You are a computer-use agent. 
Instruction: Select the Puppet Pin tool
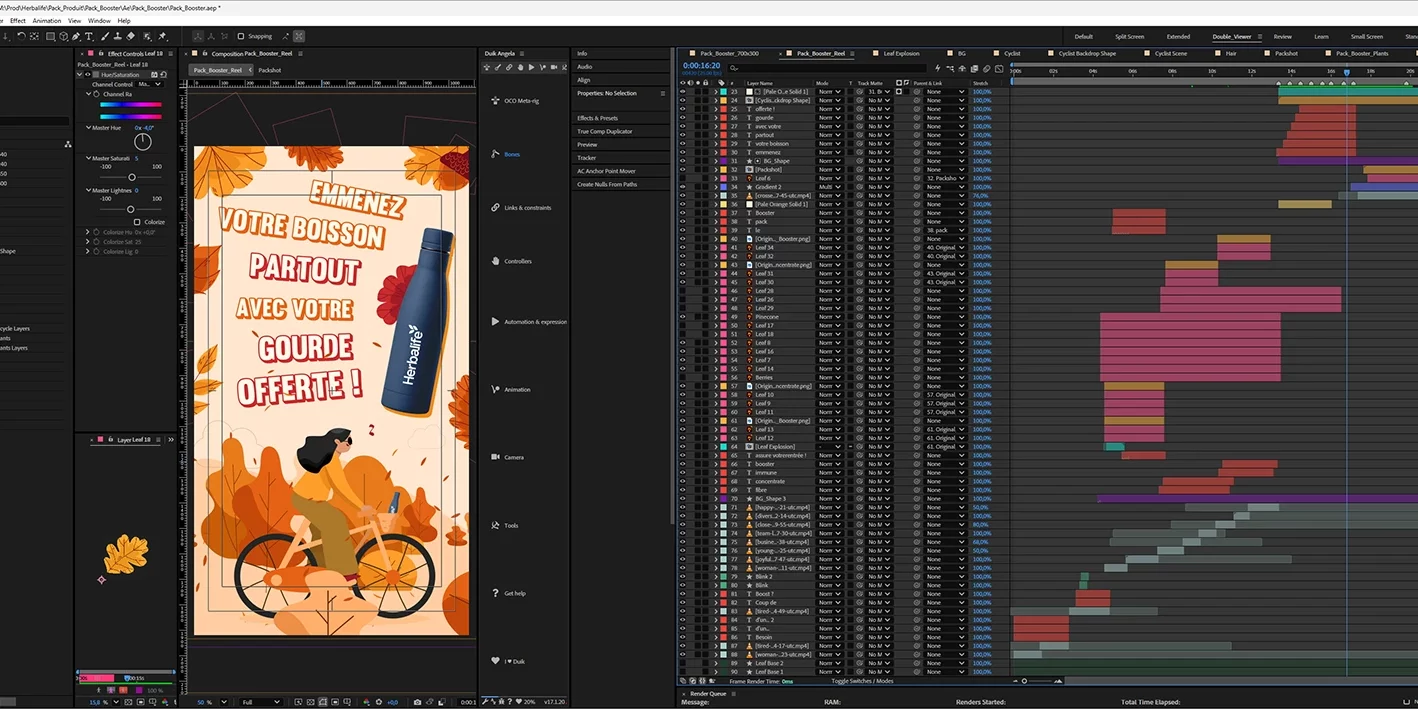[162, 36]
